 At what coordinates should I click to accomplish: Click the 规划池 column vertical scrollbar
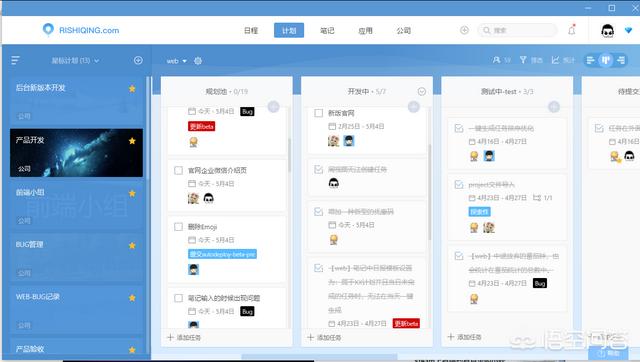(x=289, y=155)
